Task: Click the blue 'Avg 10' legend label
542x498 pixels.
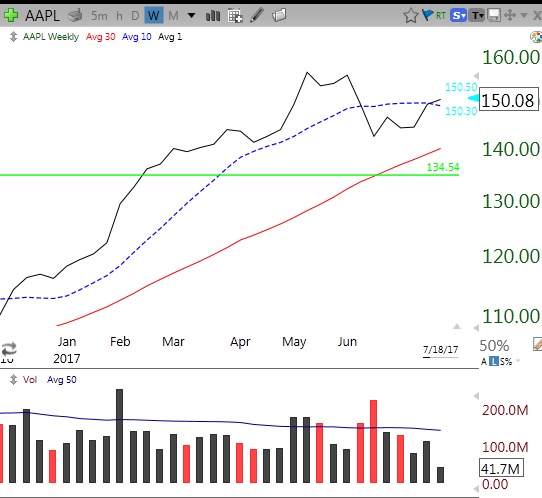Action: tap(137, 37)
